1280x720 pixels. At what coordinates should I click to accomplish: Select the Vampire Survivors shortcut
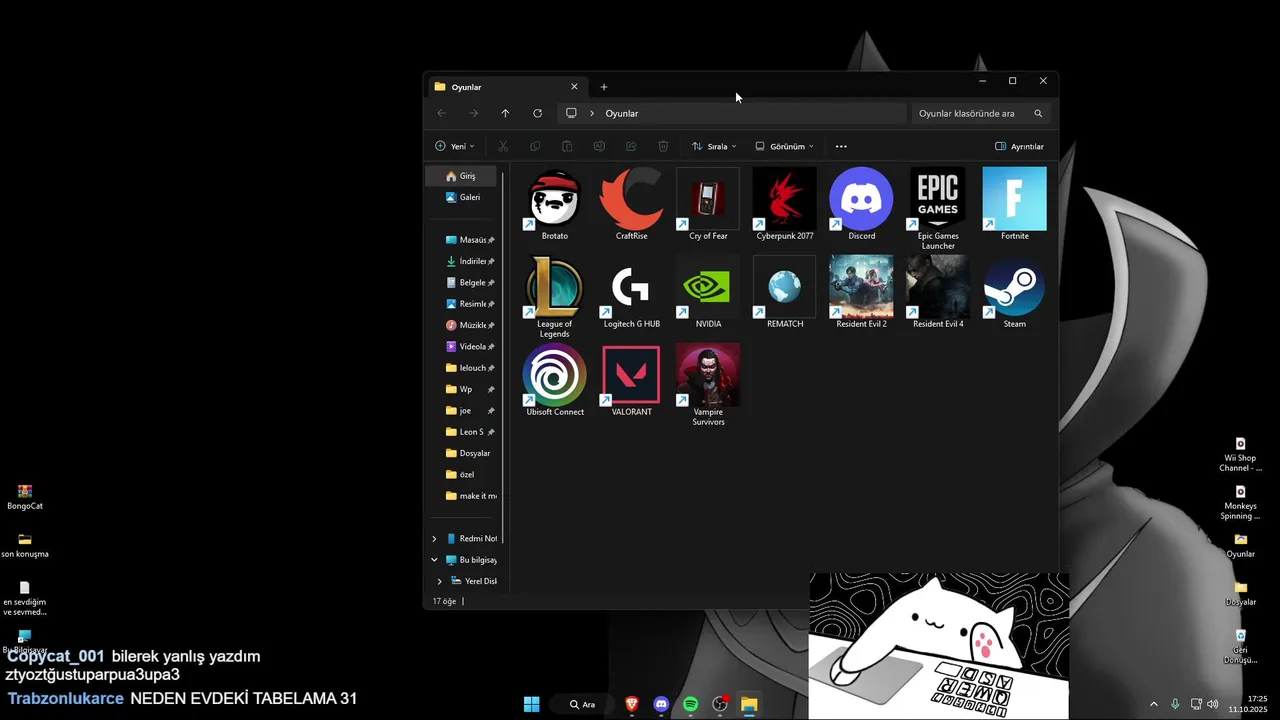point(708,384)
